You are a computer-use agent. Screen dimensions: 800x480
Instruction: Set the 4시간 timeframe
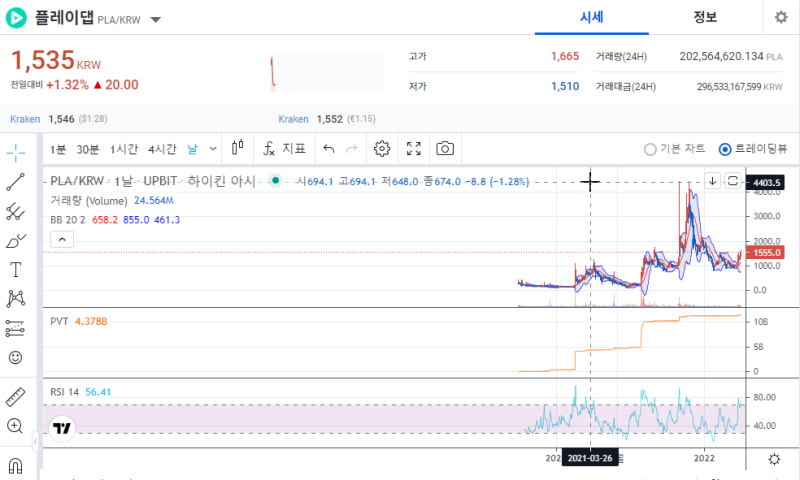click(x=162, y=149)
